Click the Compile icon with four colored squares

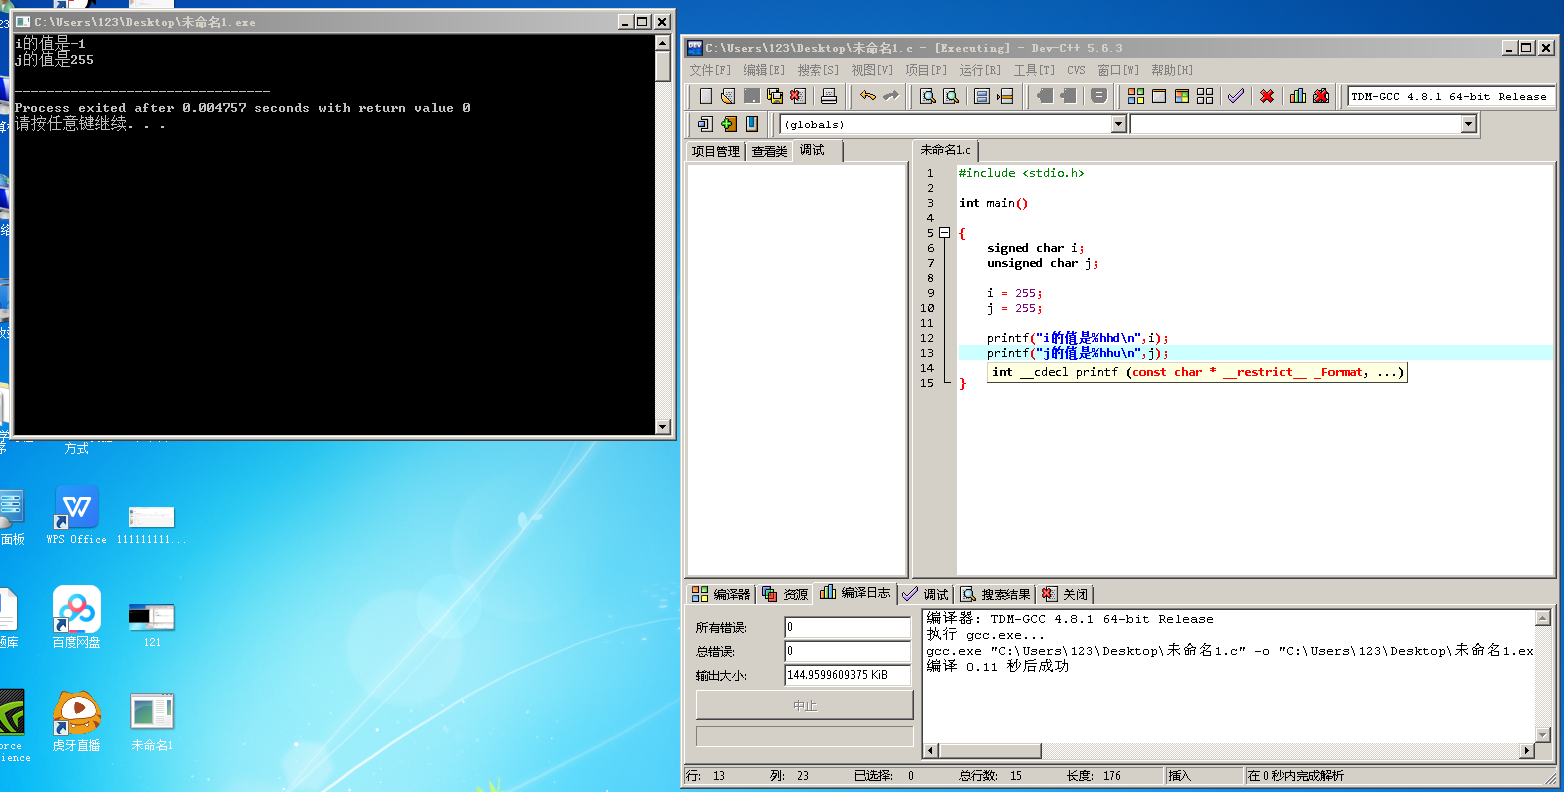1136,96
